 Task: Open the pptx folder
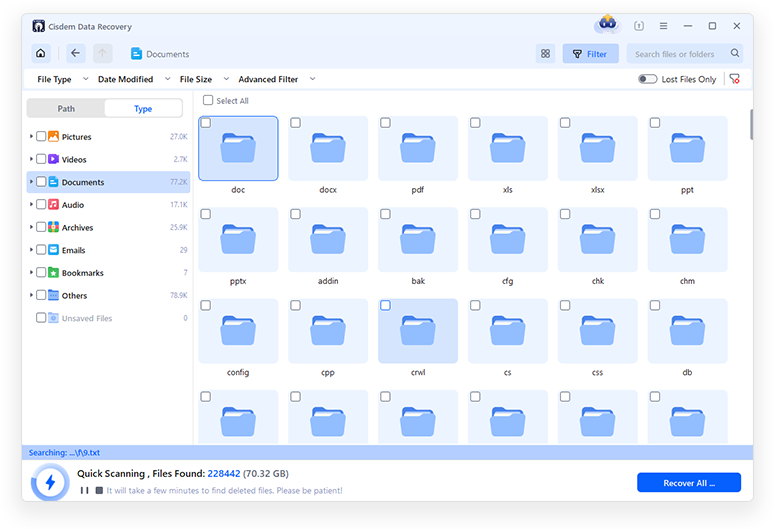[x=238, y=240]
